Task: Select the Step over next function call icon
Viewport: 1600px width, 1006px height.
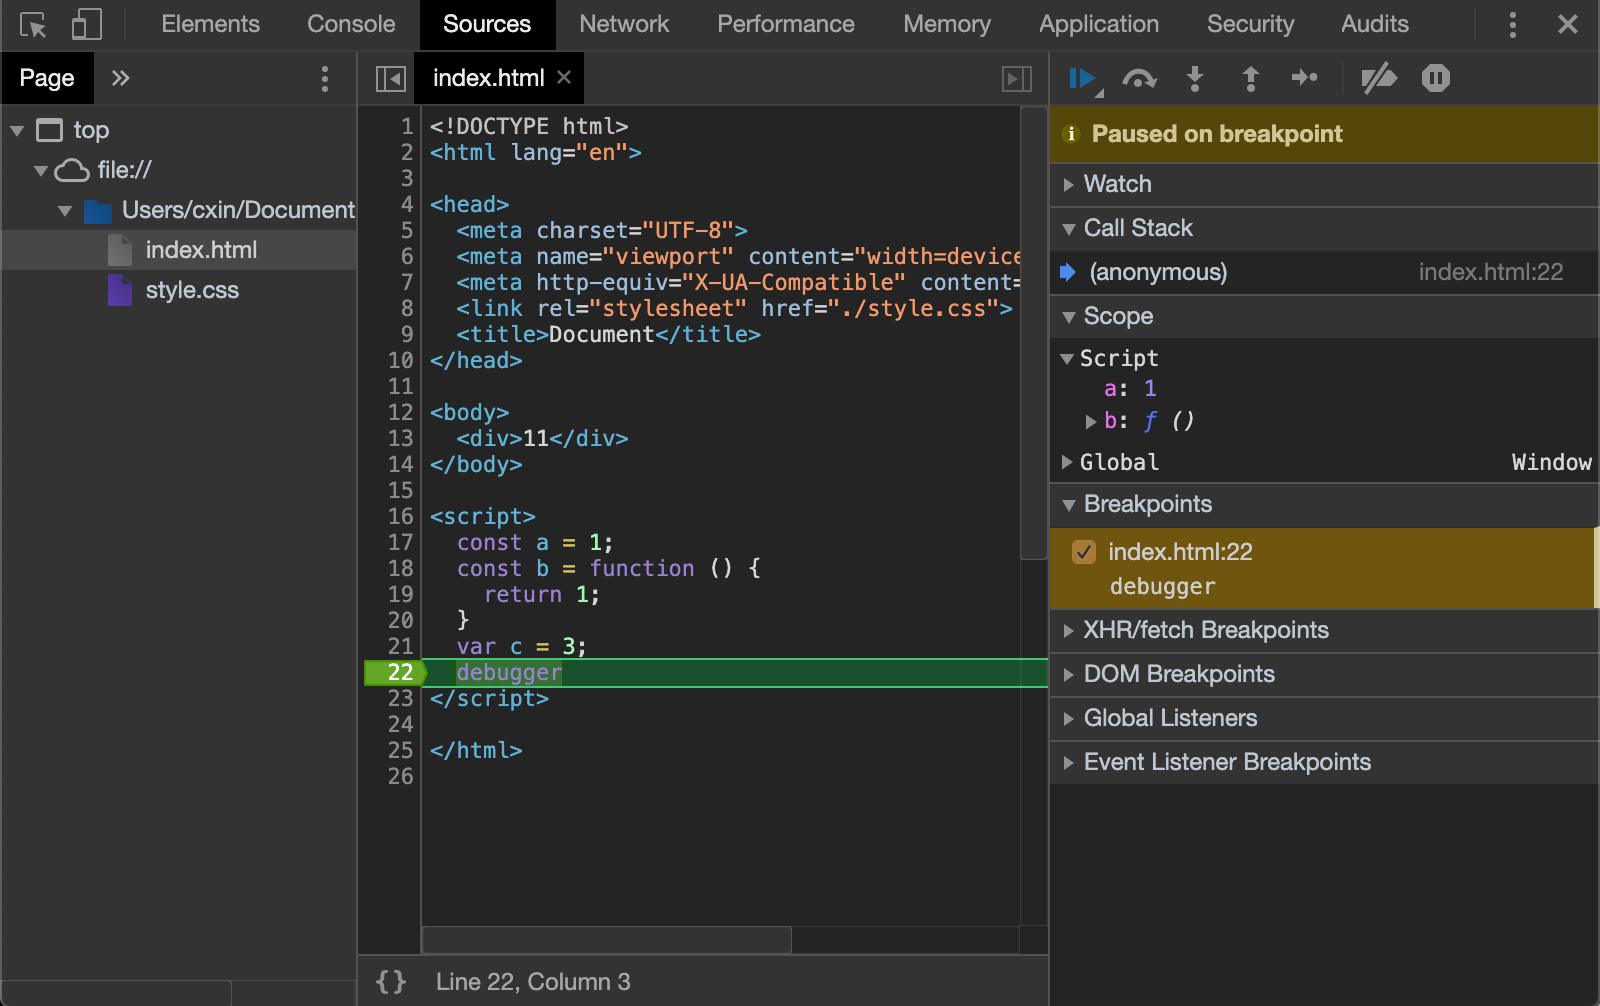Action: coord(1140,78)
